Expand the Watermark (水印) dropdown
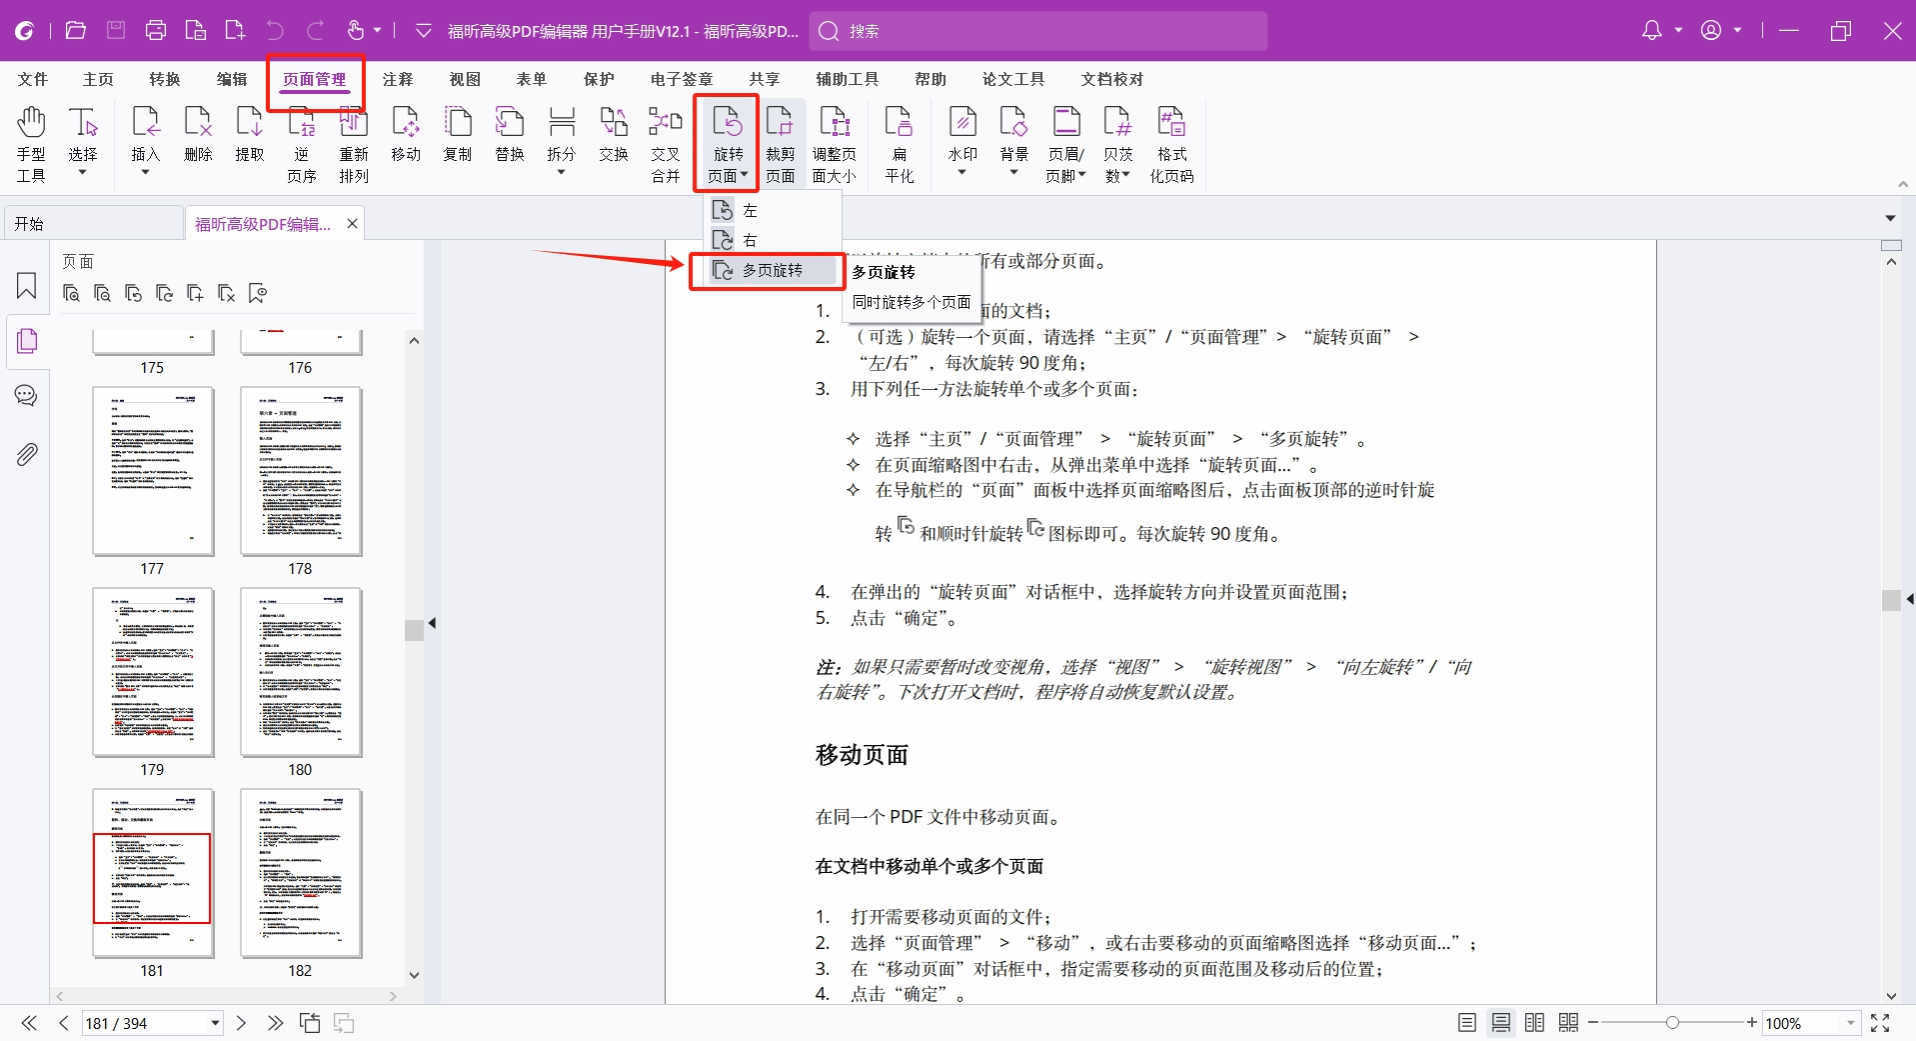 (x=962, y=173)
